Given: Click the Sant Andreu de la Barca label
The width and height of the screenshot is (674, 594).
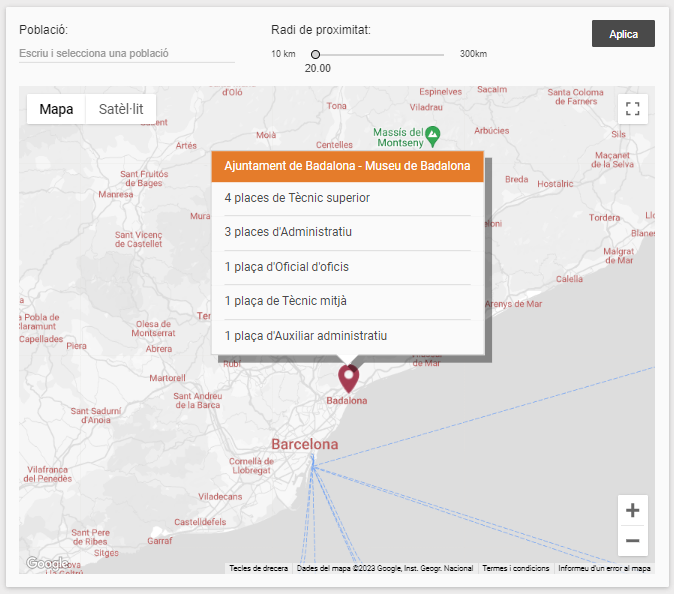Looking at the screenshot, I should [x=198, y=401].
